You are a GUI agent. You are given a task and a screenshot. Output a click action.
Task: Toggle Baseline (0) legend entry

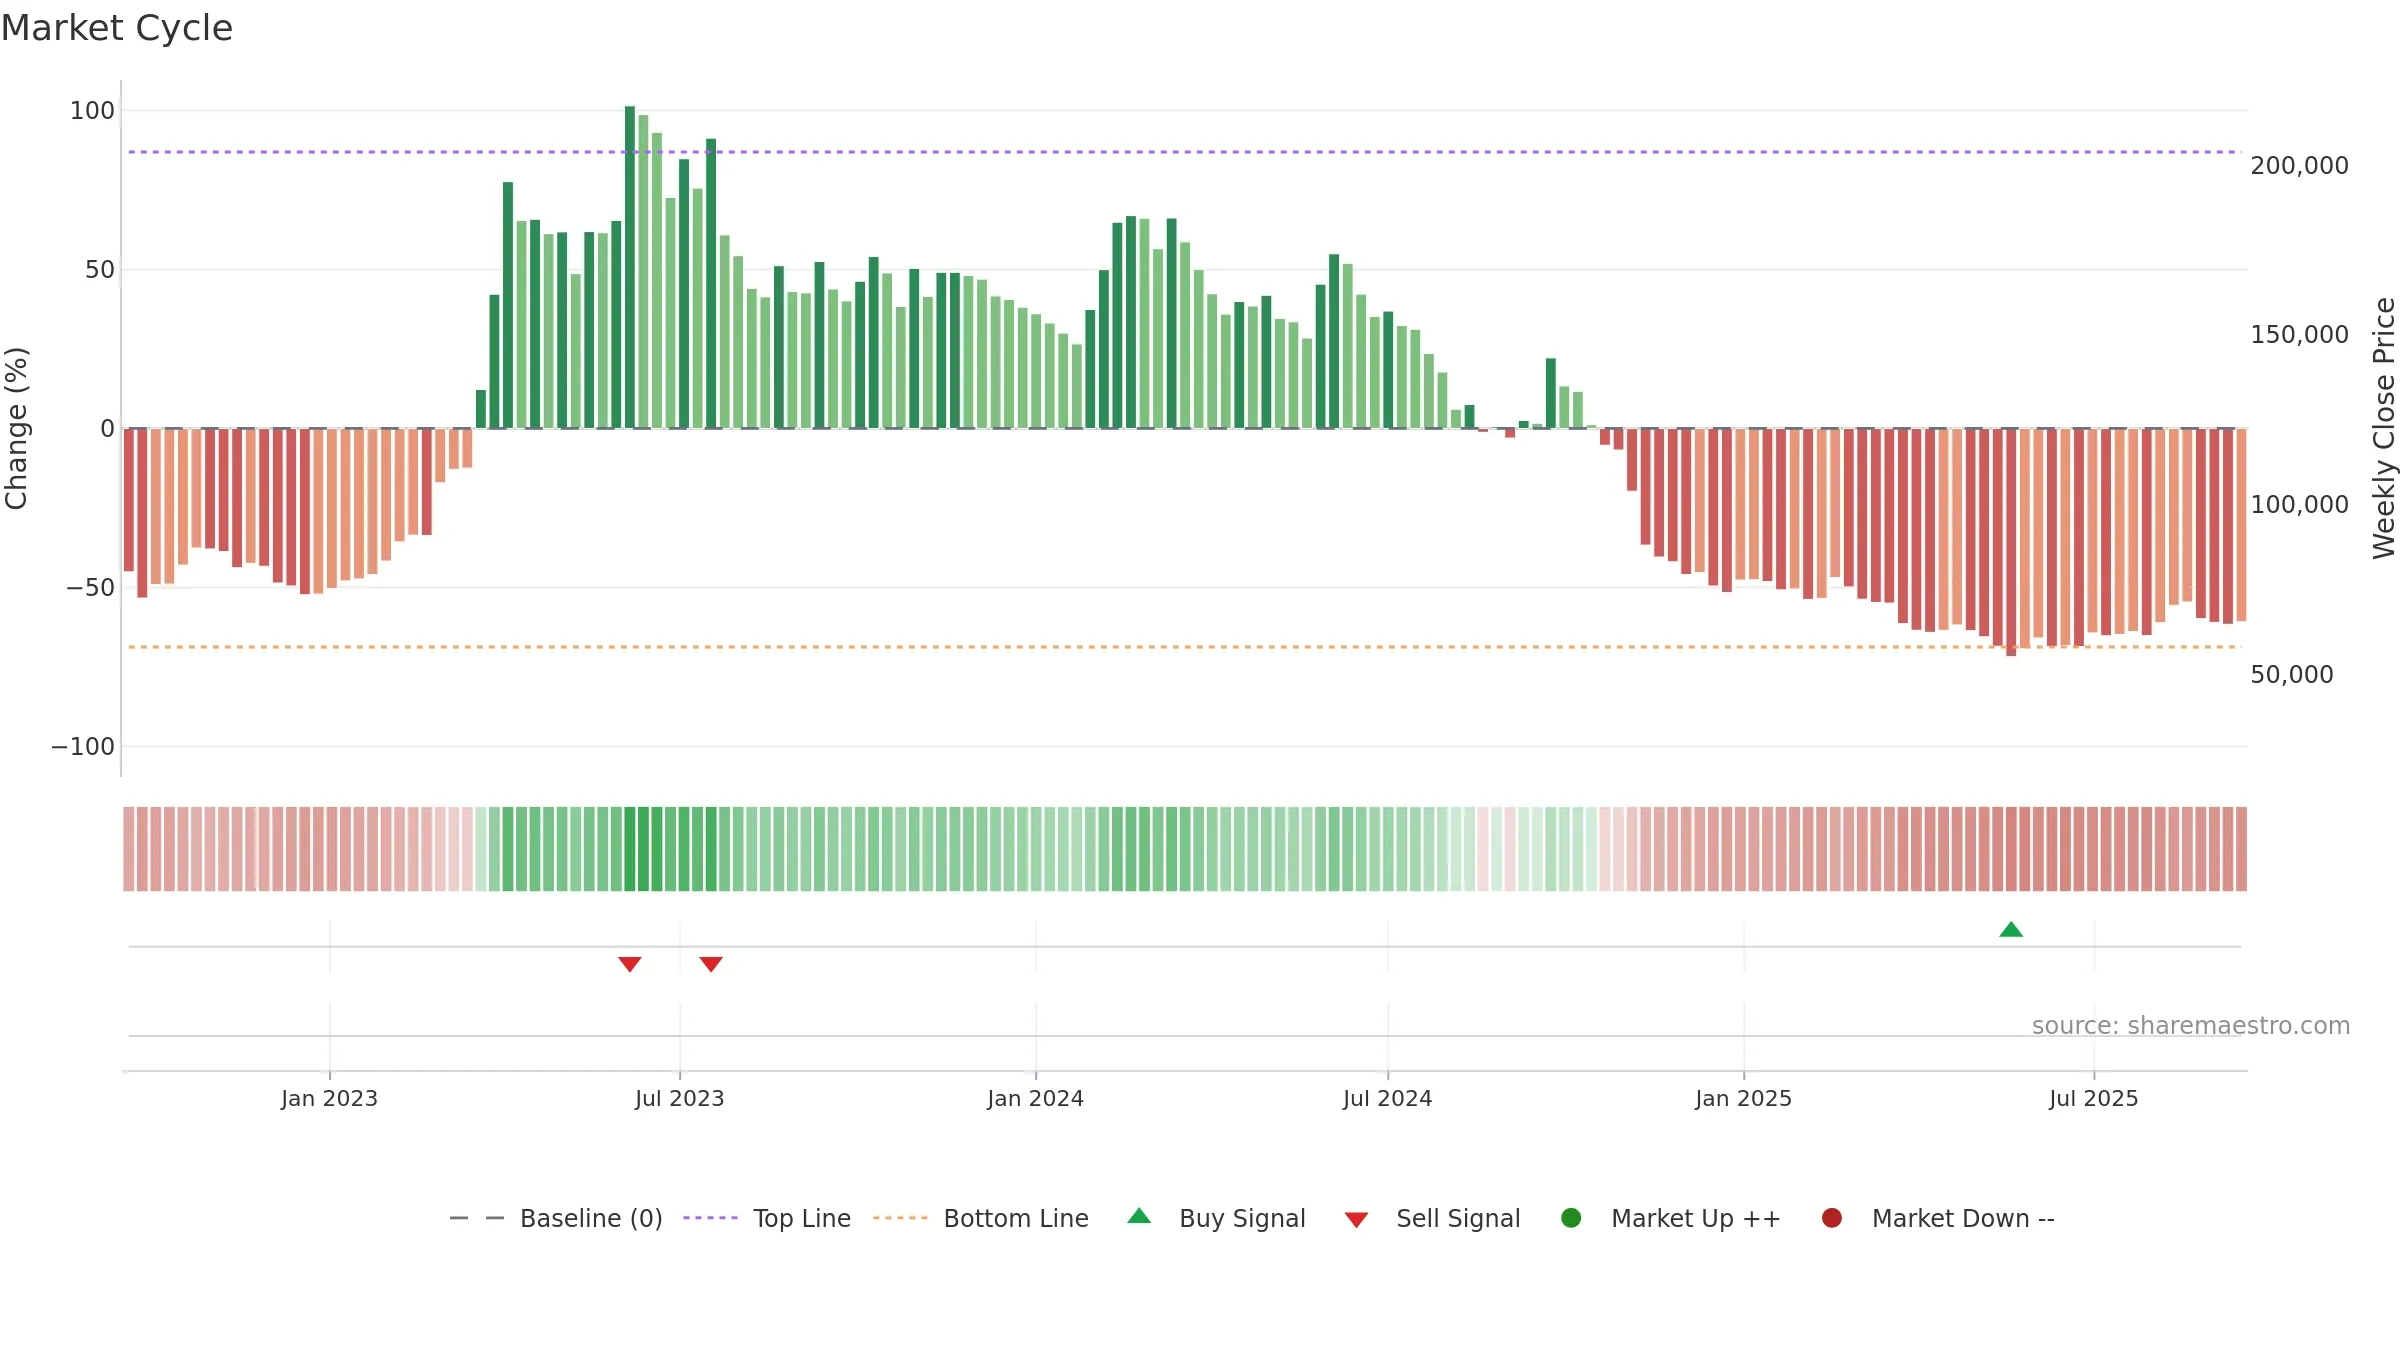pyautogui.click(x=556, y=1218)
